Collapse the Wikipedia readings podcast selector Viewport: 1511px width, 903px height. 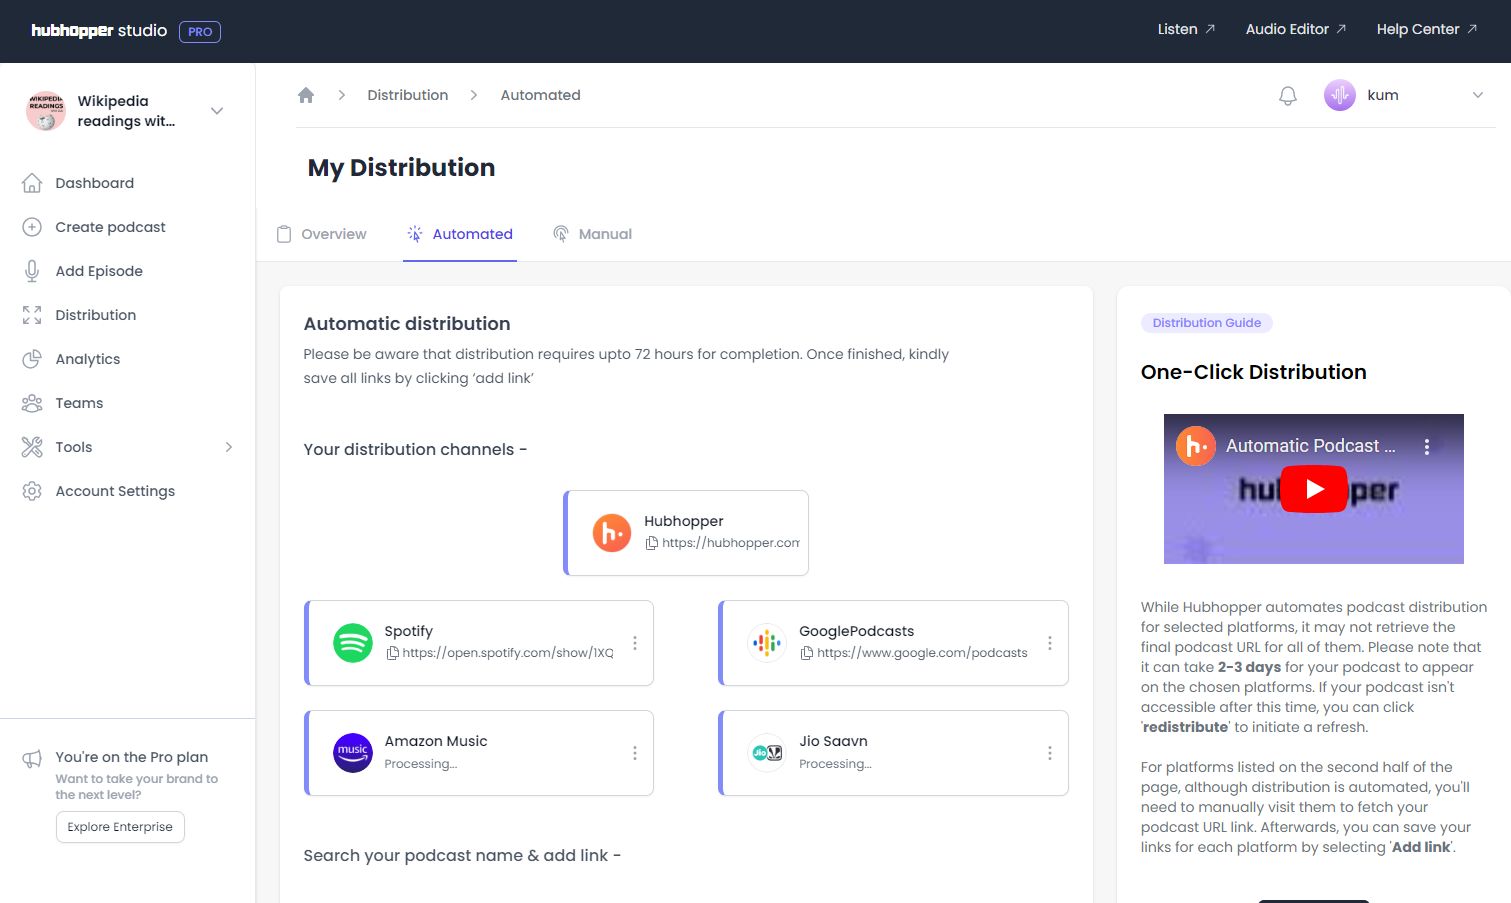[216, 111]
